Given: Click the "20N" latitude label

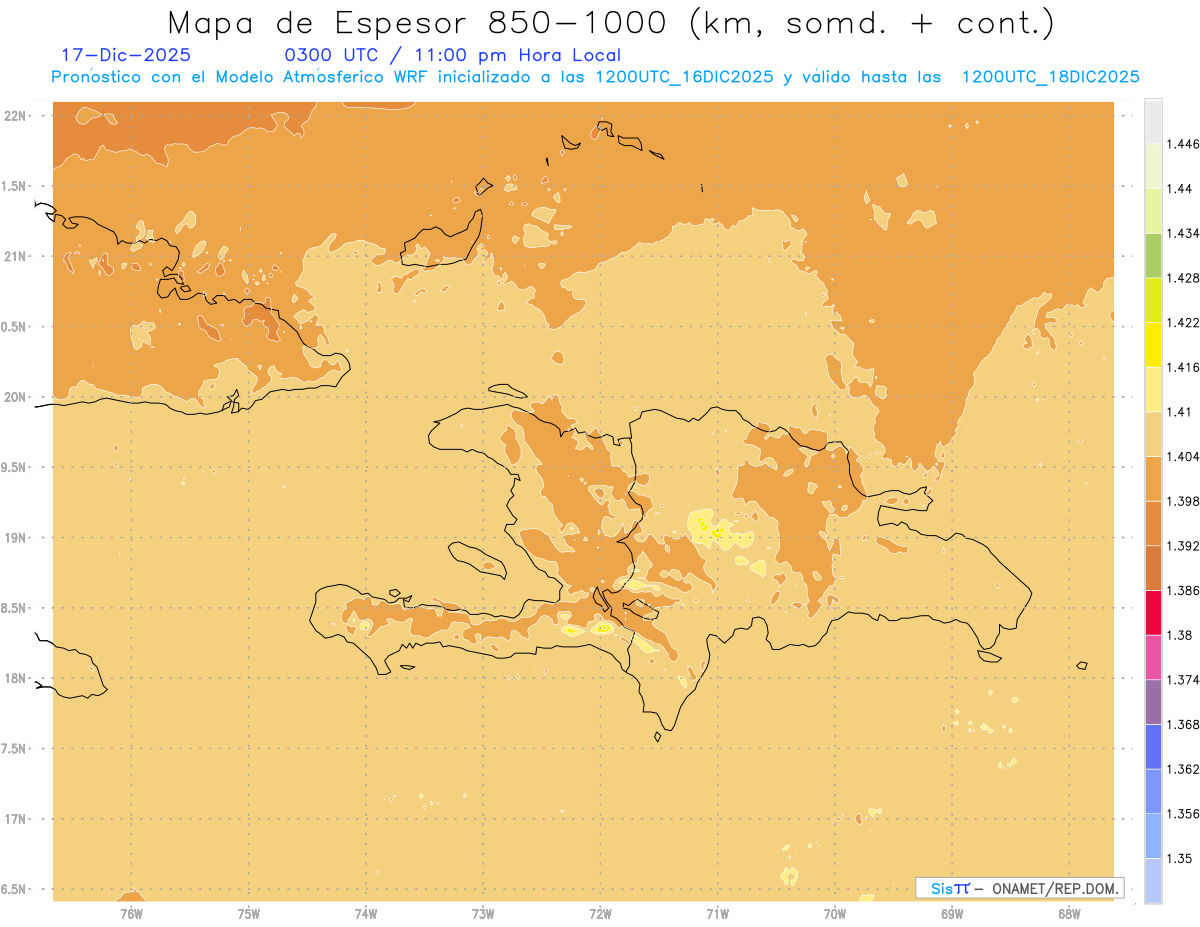Looking at the screenshot, I should 15,397.
